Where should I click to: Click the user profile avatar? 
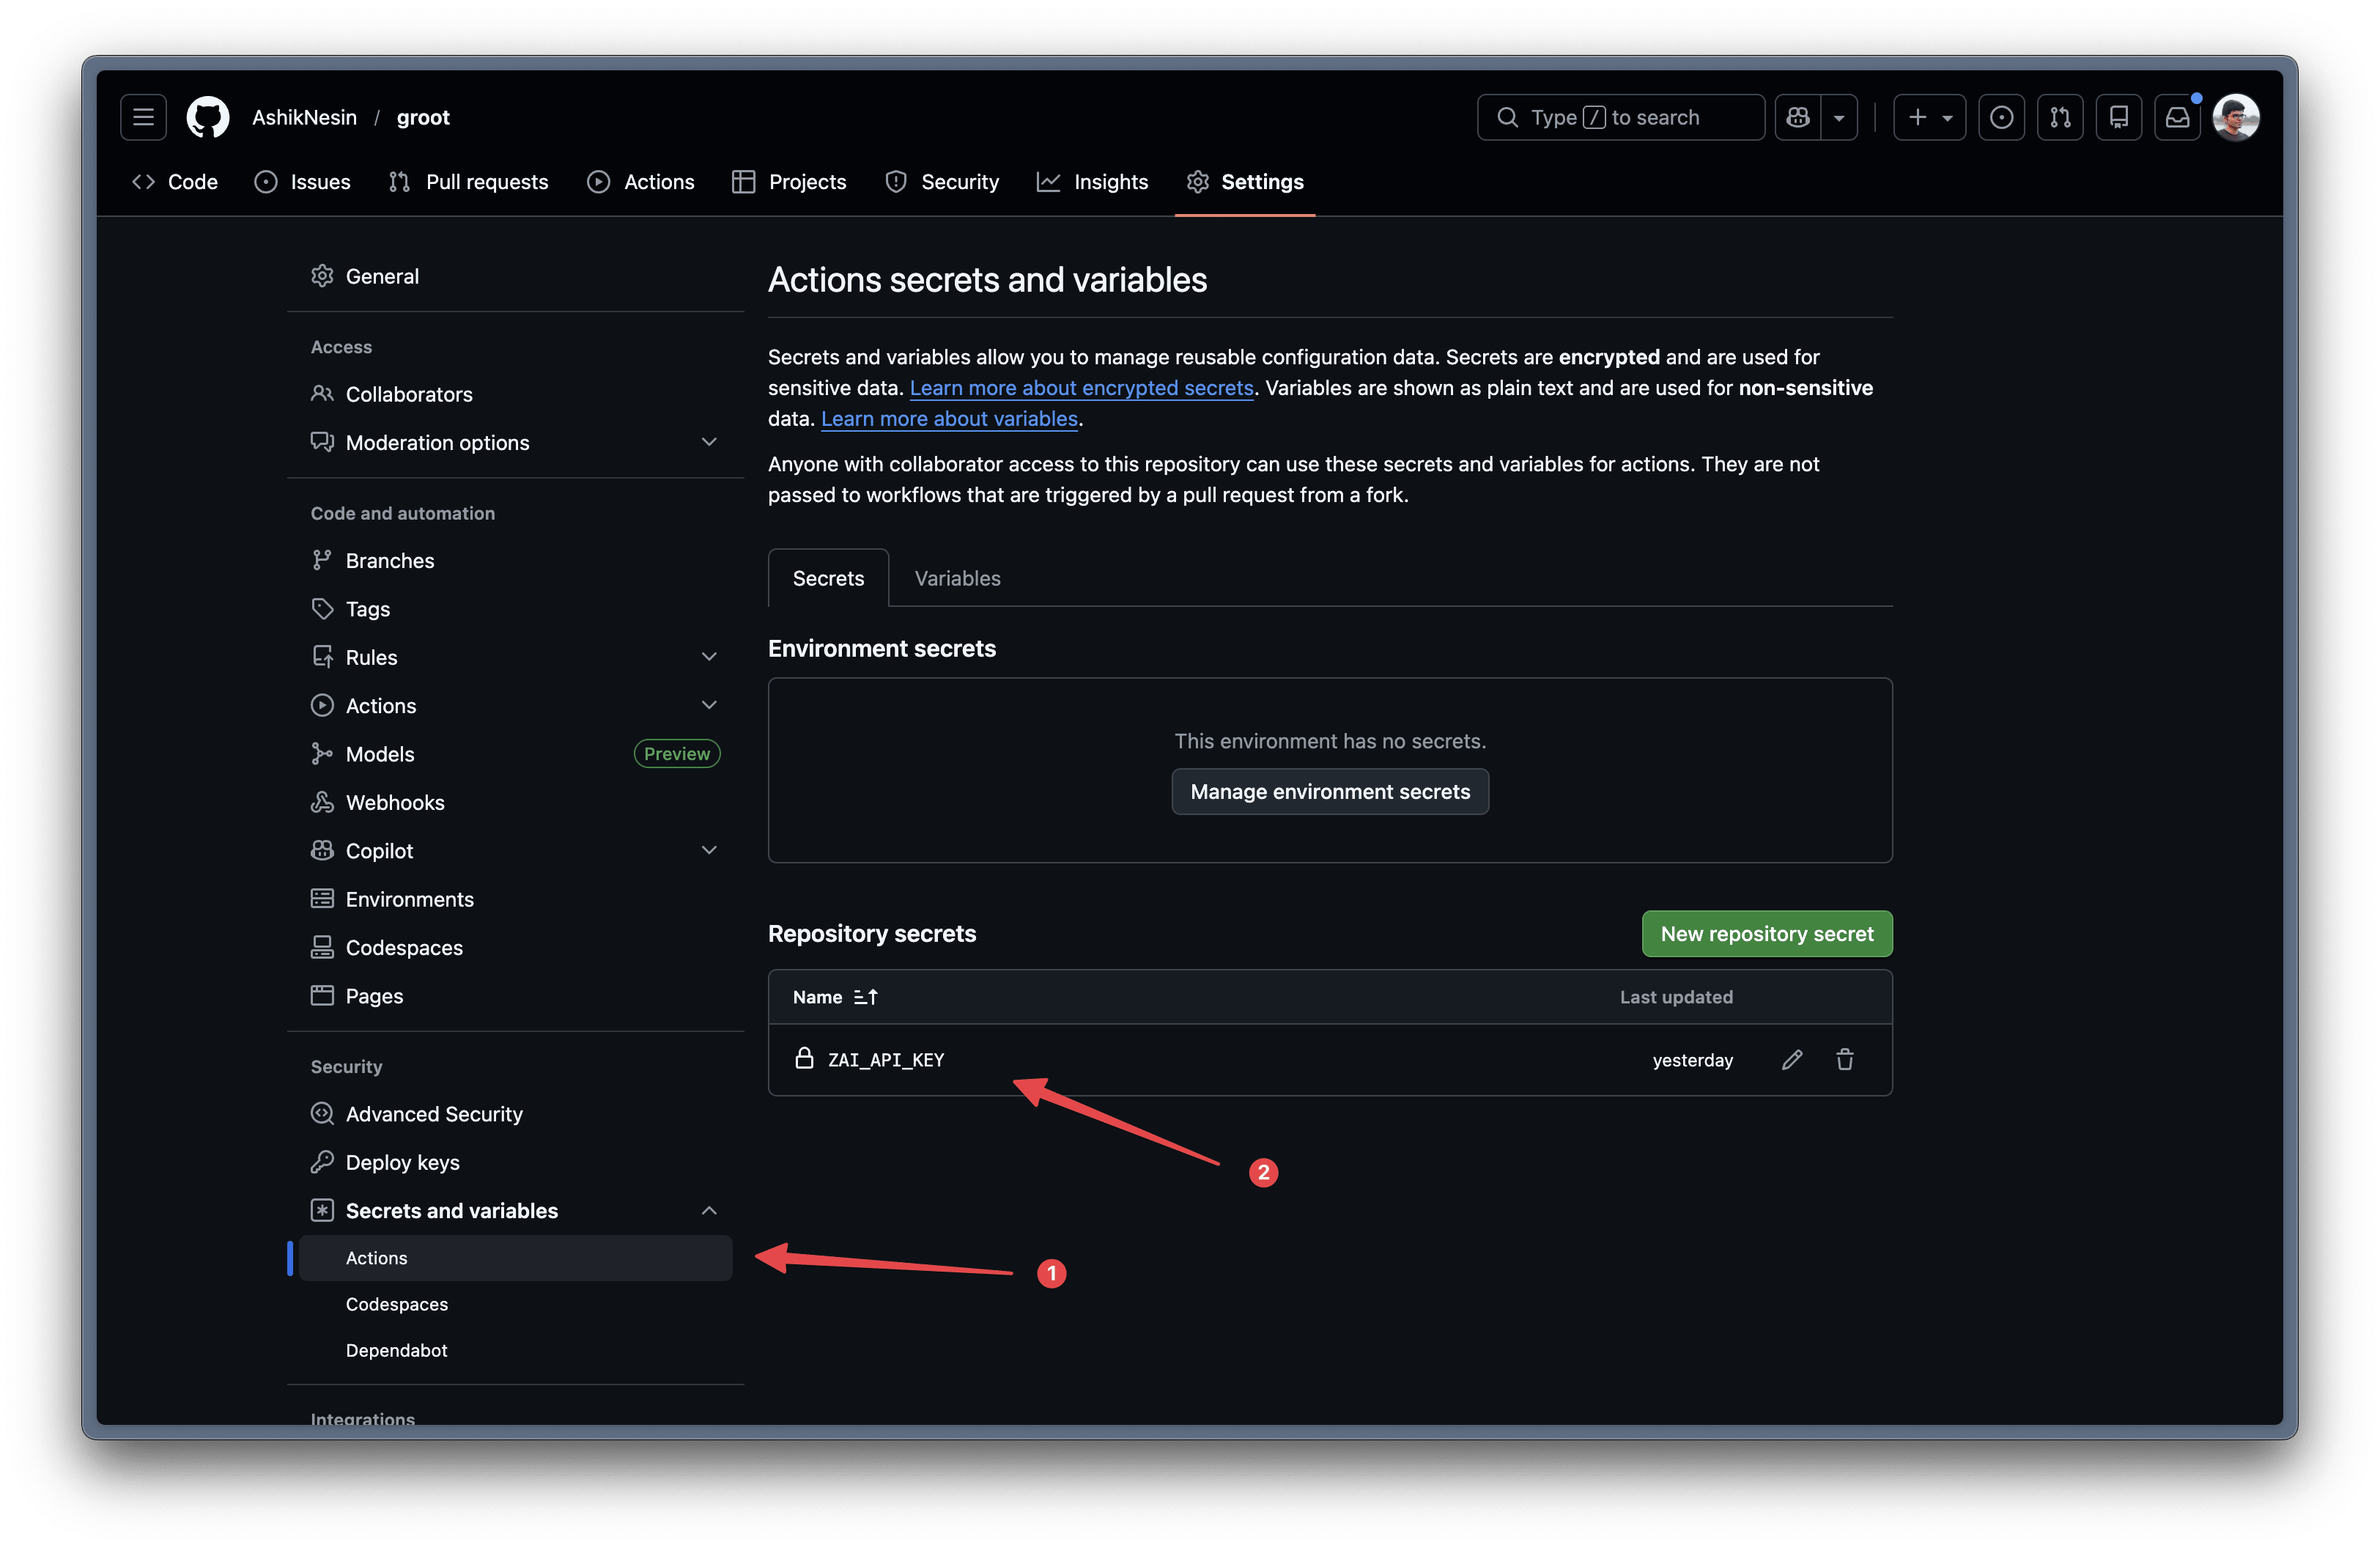point(2236,117)
